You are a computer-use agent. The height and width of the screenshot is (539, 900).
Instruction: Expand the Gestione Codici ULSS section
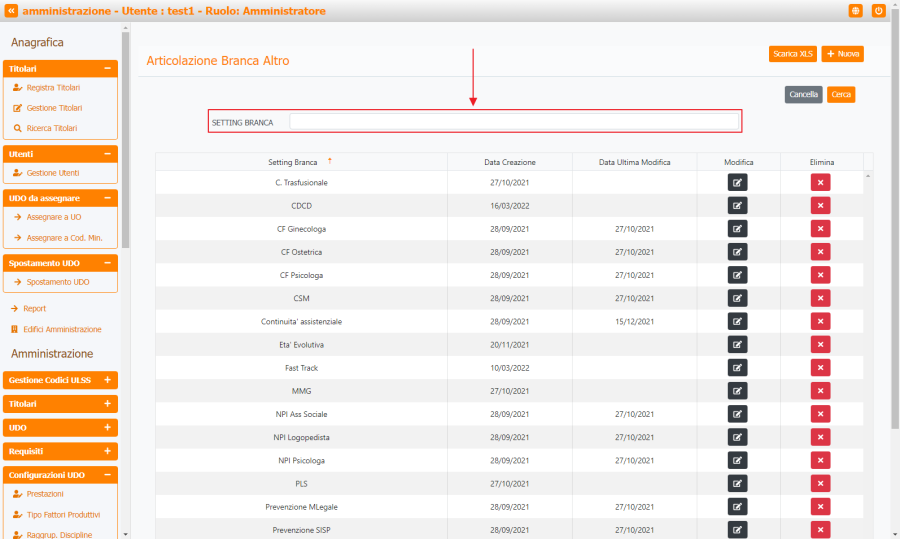point(107,380)
